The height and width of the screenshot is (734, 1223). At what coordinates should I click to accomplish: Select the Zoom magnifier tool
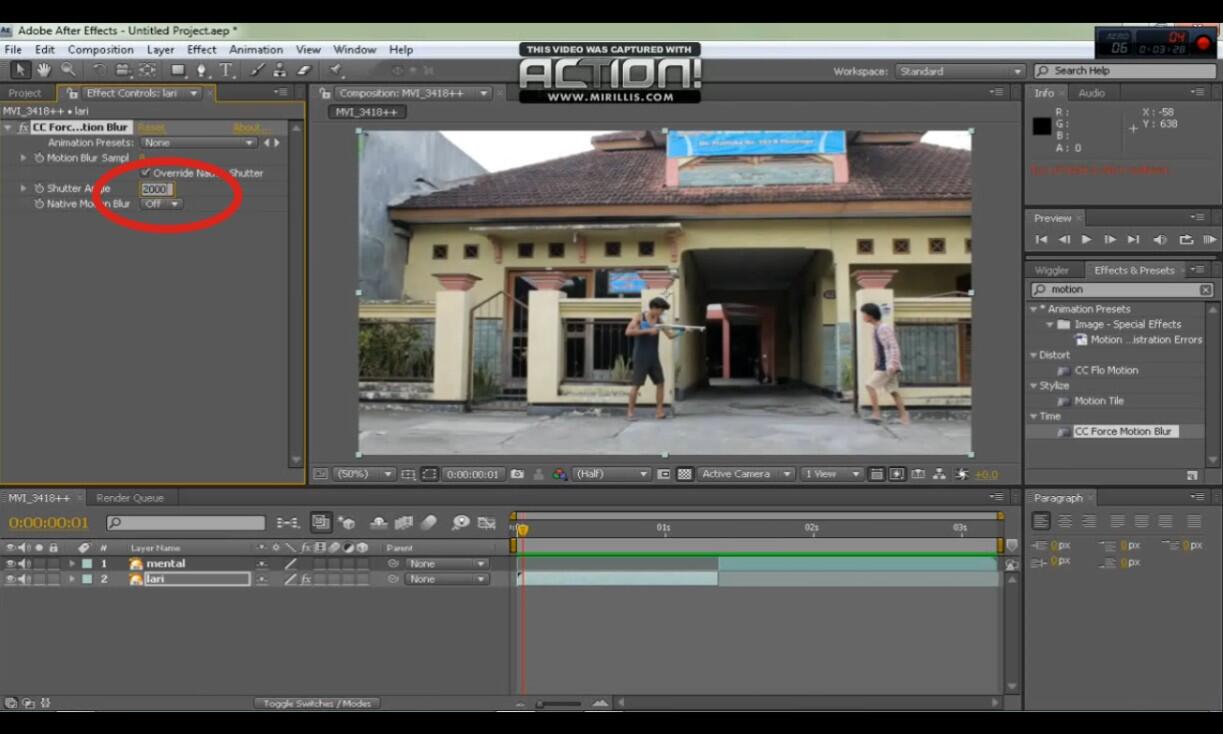68,70
